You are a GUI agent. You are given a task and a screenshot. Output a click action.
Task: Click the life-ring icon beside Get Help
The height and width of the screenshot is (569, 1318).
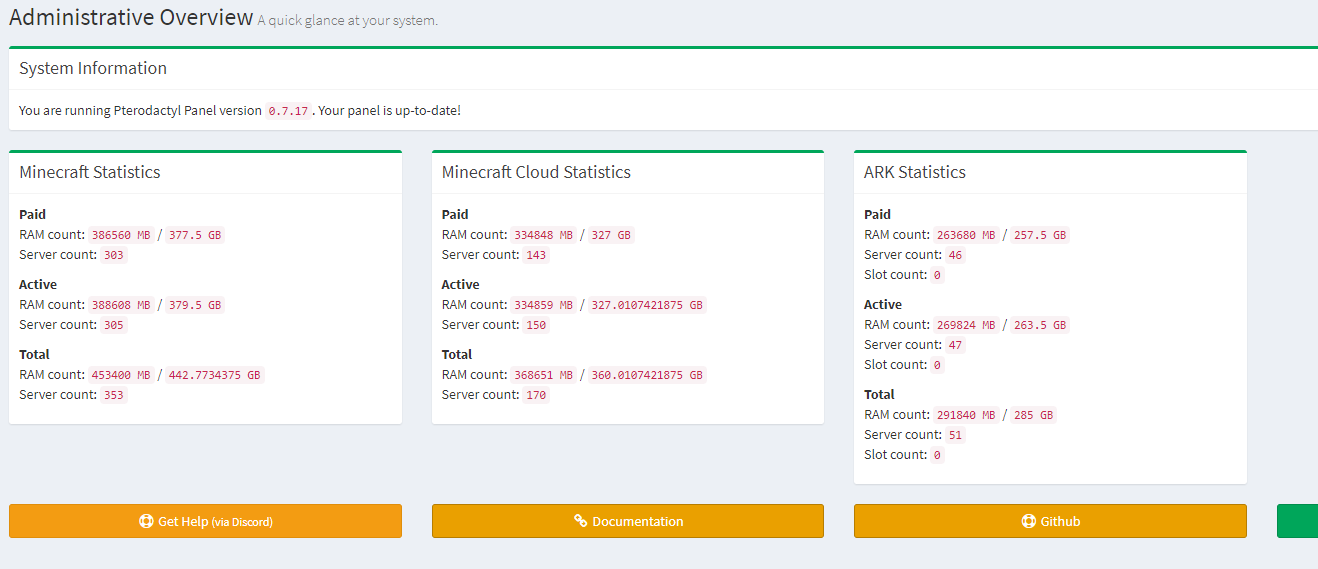tap(146, 521)
